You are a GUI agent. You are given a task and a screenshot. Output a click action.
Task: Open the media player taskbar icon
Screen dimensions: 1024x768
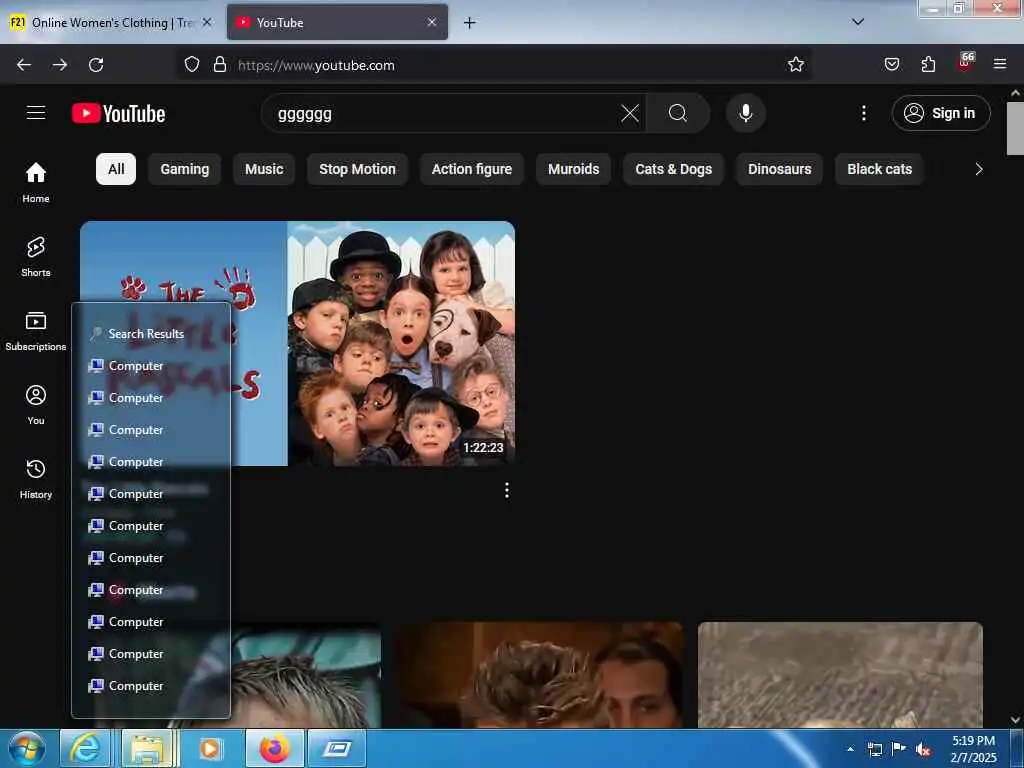(210, 748)
